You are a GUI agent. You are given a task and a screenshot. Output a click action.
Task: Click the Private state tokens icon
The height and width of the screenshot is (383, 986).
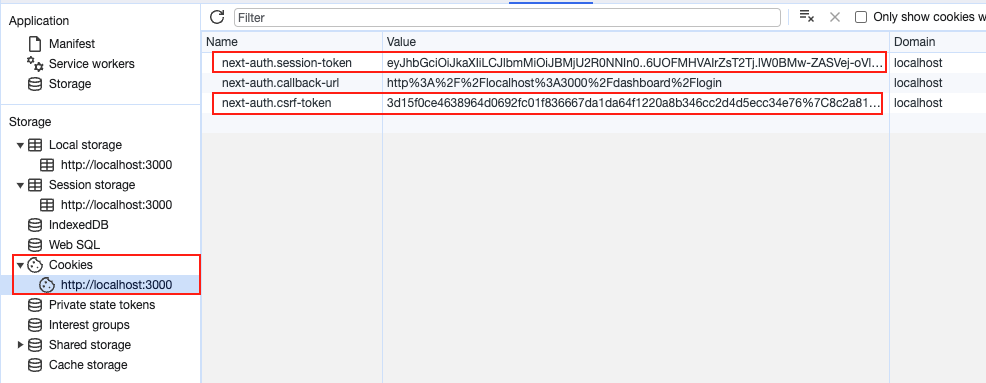[x=35, y=305]
